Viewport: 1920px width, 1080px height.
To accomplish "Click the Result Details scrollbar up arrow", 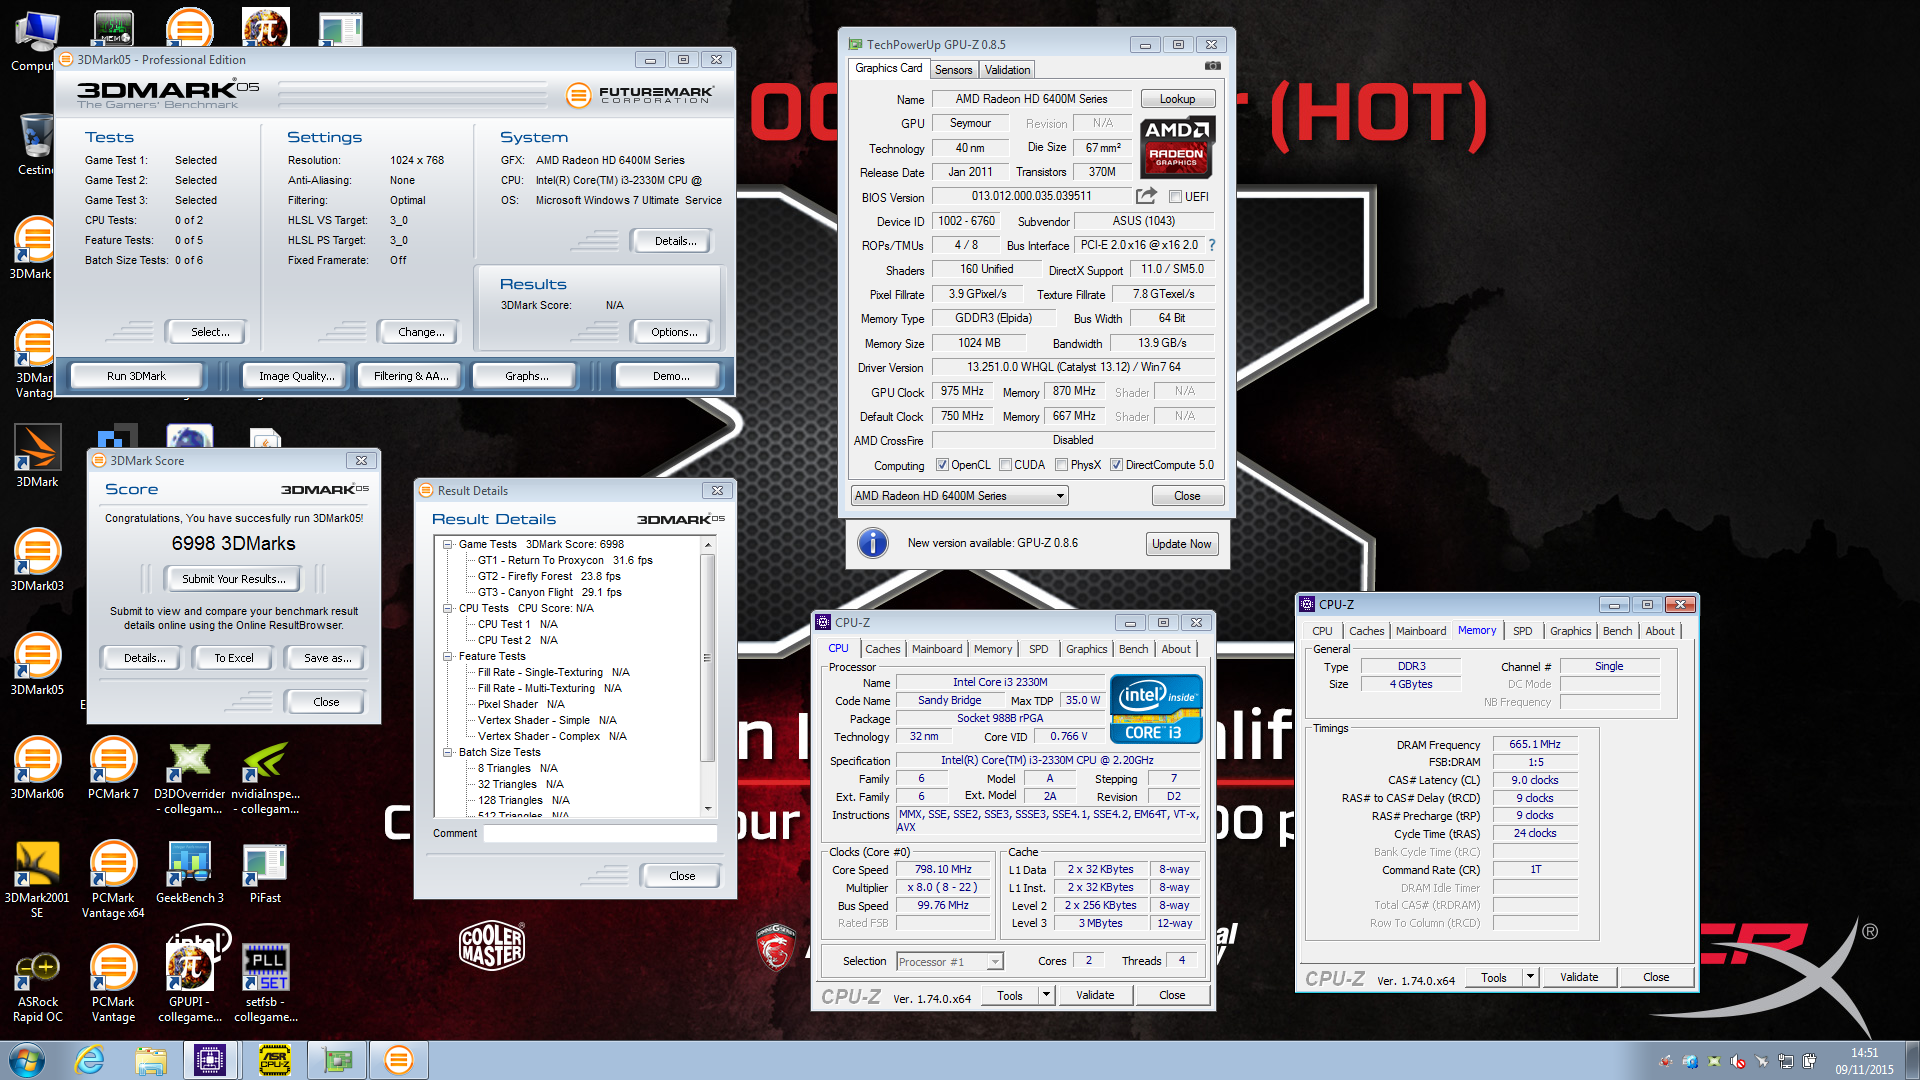I will (708, 545).
